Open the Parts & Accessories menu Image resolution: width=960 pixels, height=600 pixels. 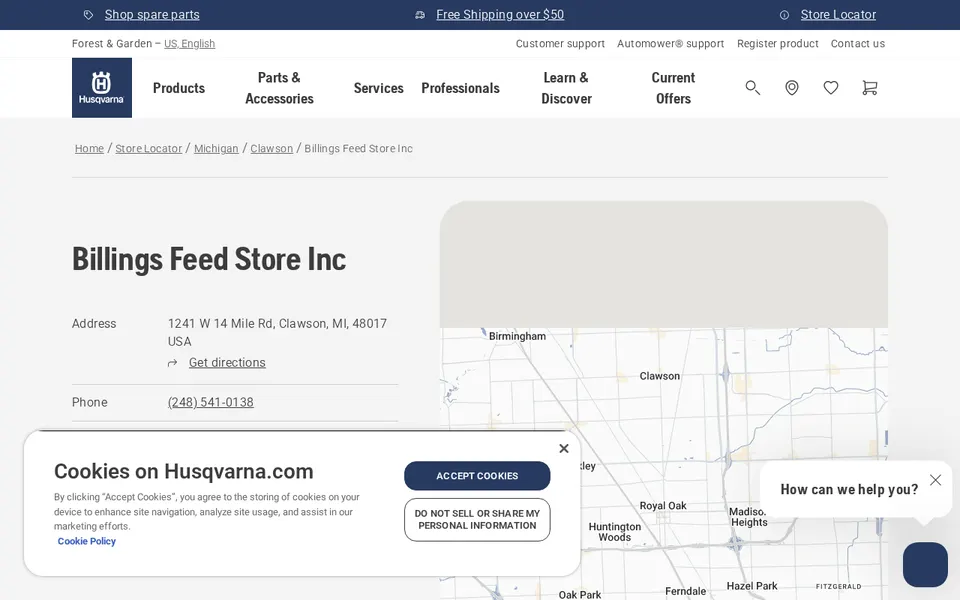279,88
